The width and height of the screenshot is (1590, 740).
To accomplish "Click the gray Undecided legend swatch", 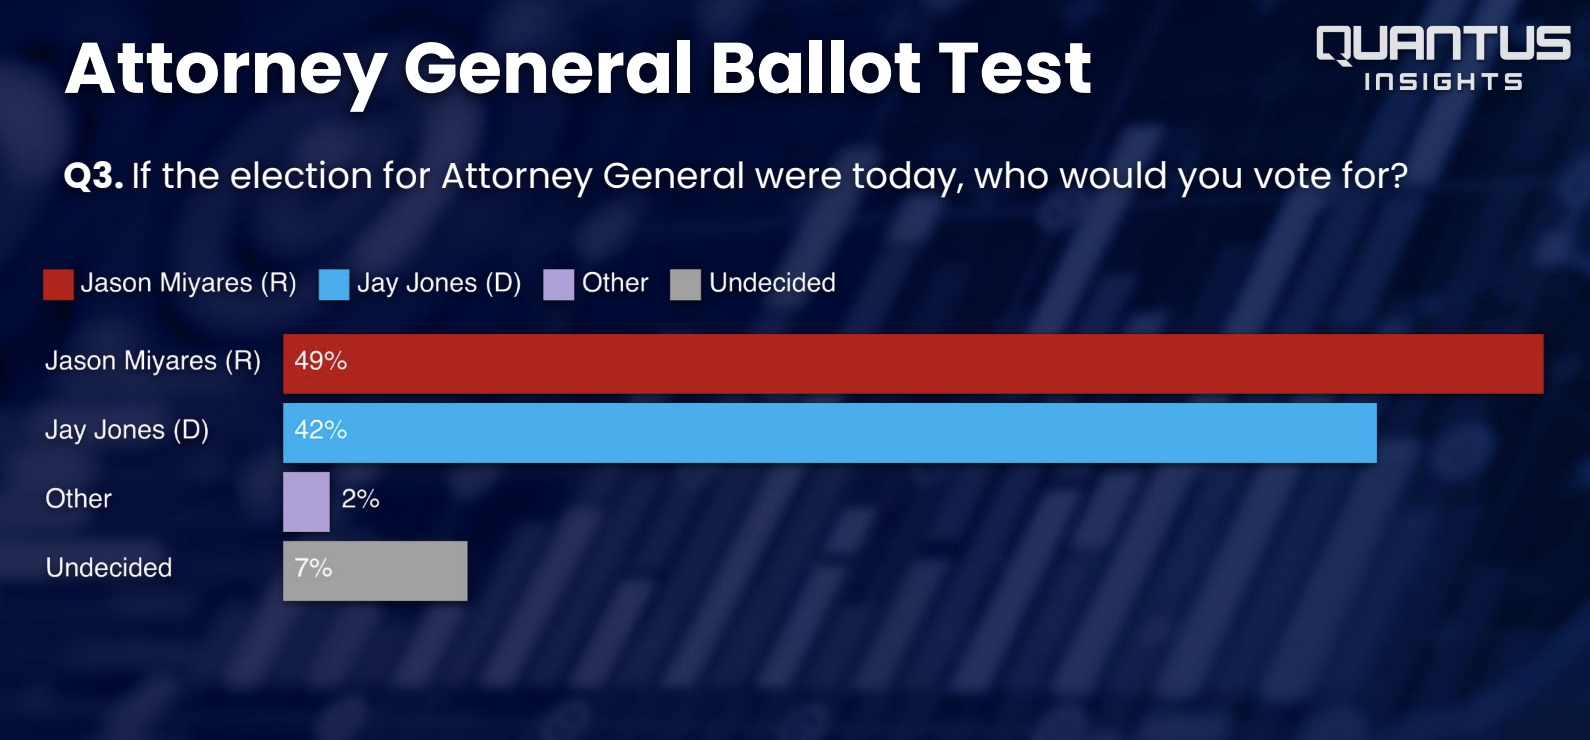I will (x=685, y=285).
